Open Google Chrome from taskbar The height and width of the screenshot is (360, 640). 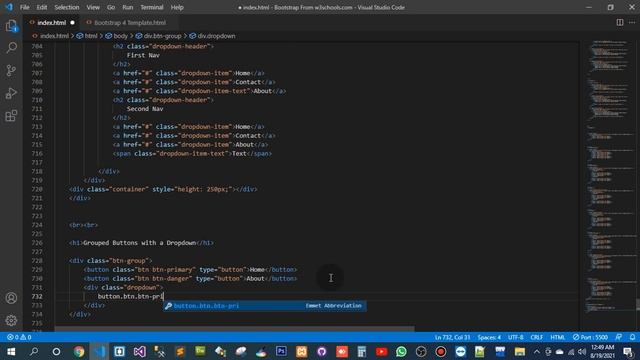coord(79,351)
